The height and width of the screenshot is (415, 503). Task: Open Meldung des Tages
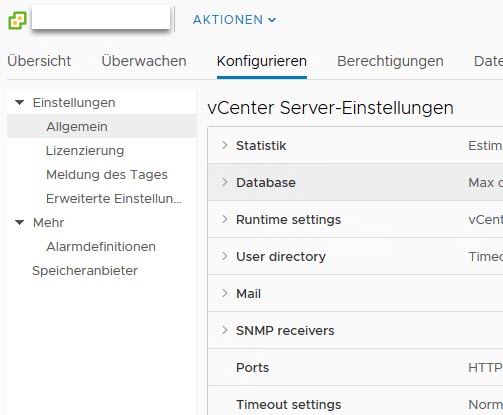pyautogui.click(x=107, y=175)
